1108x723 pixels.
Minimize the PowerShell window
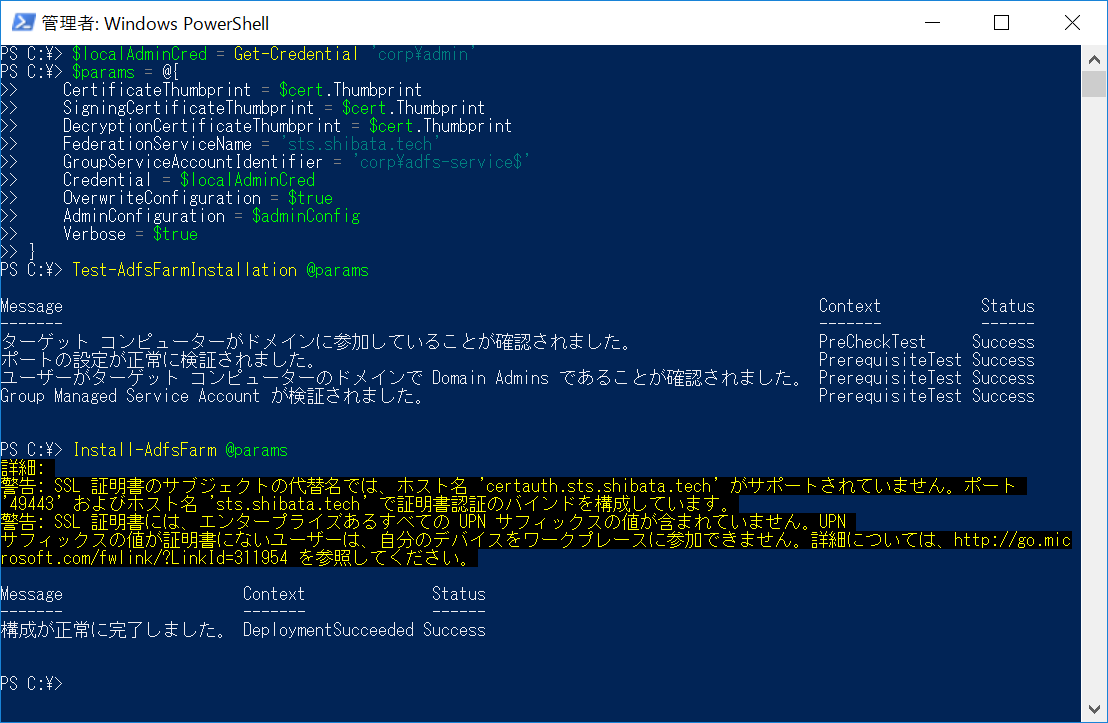click(x=932, y=22)
